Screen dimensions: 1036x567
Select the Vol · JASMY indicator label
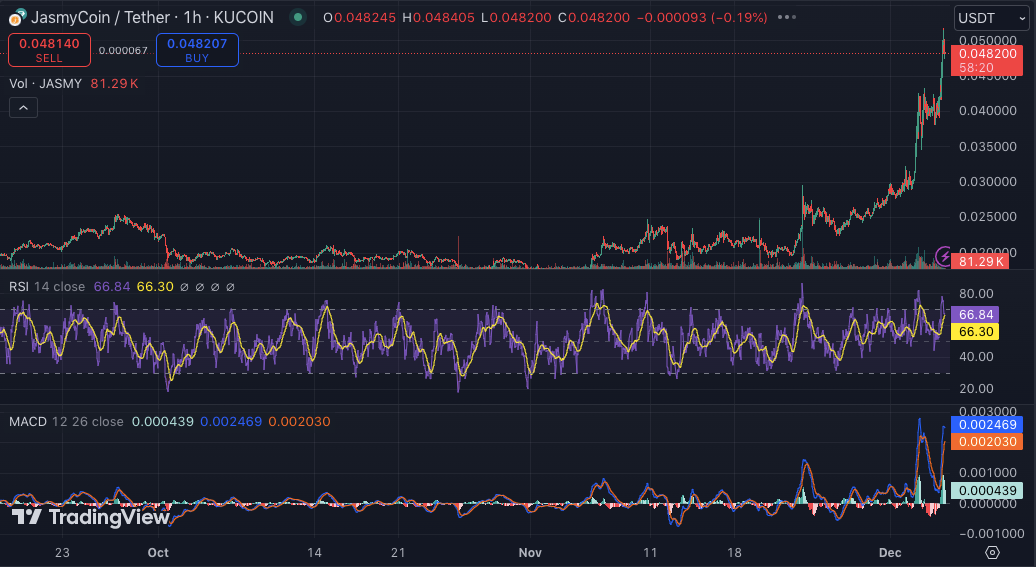point(46,84)
